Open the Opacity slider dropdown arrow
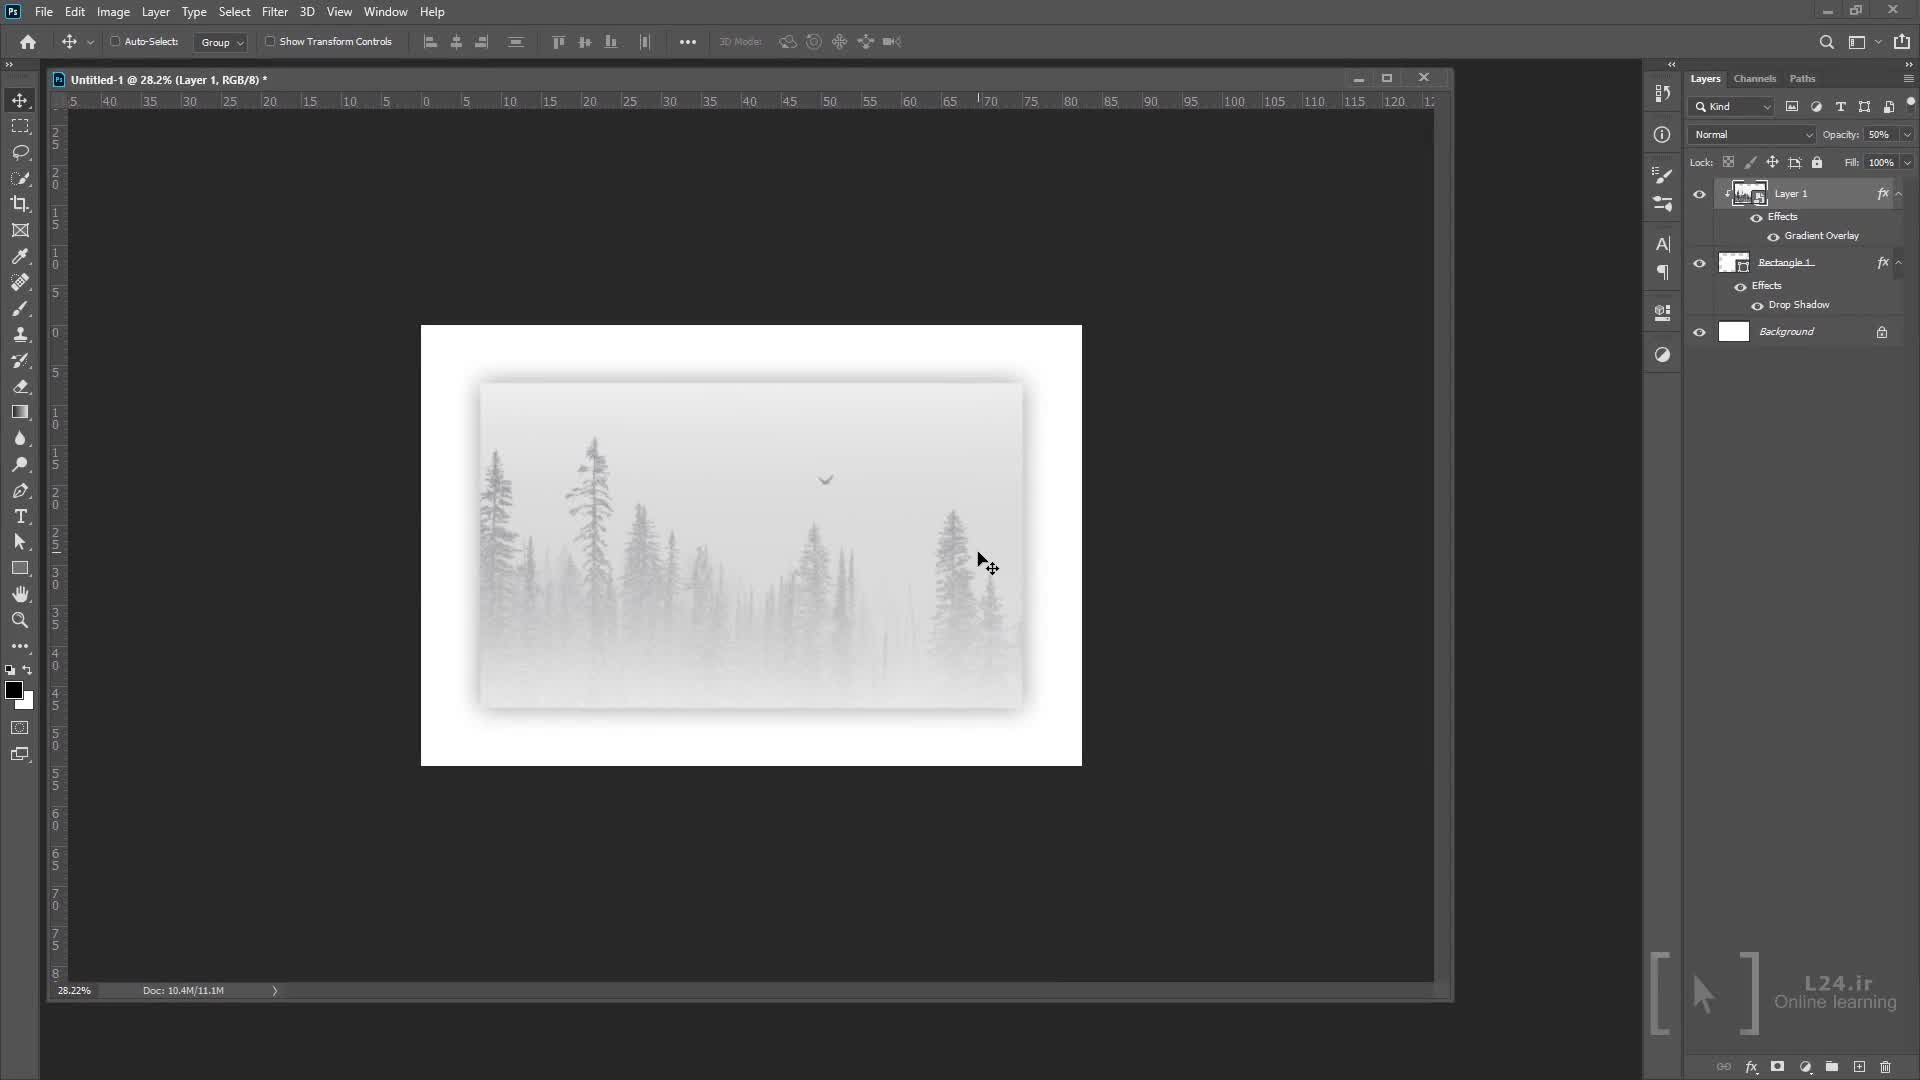The height and width of the screenshot is (1080, 1920). (1906, 134)
